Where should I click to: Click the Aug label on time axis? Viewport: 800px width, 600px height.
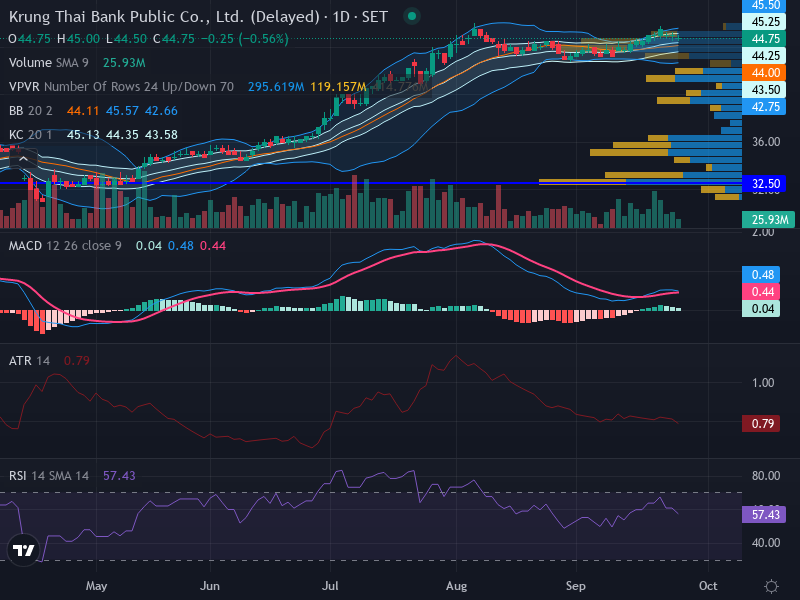click(456, 586)
